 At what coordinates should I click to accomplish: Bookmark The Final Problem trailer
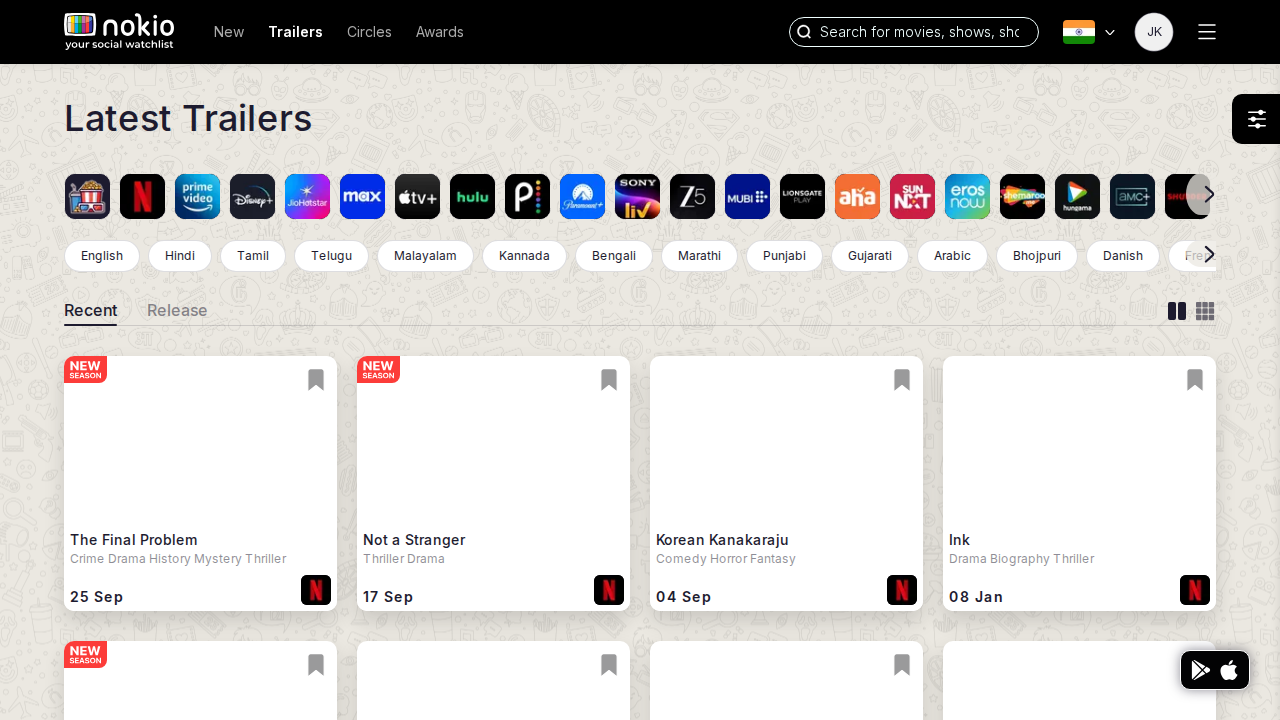coord(316,380)
